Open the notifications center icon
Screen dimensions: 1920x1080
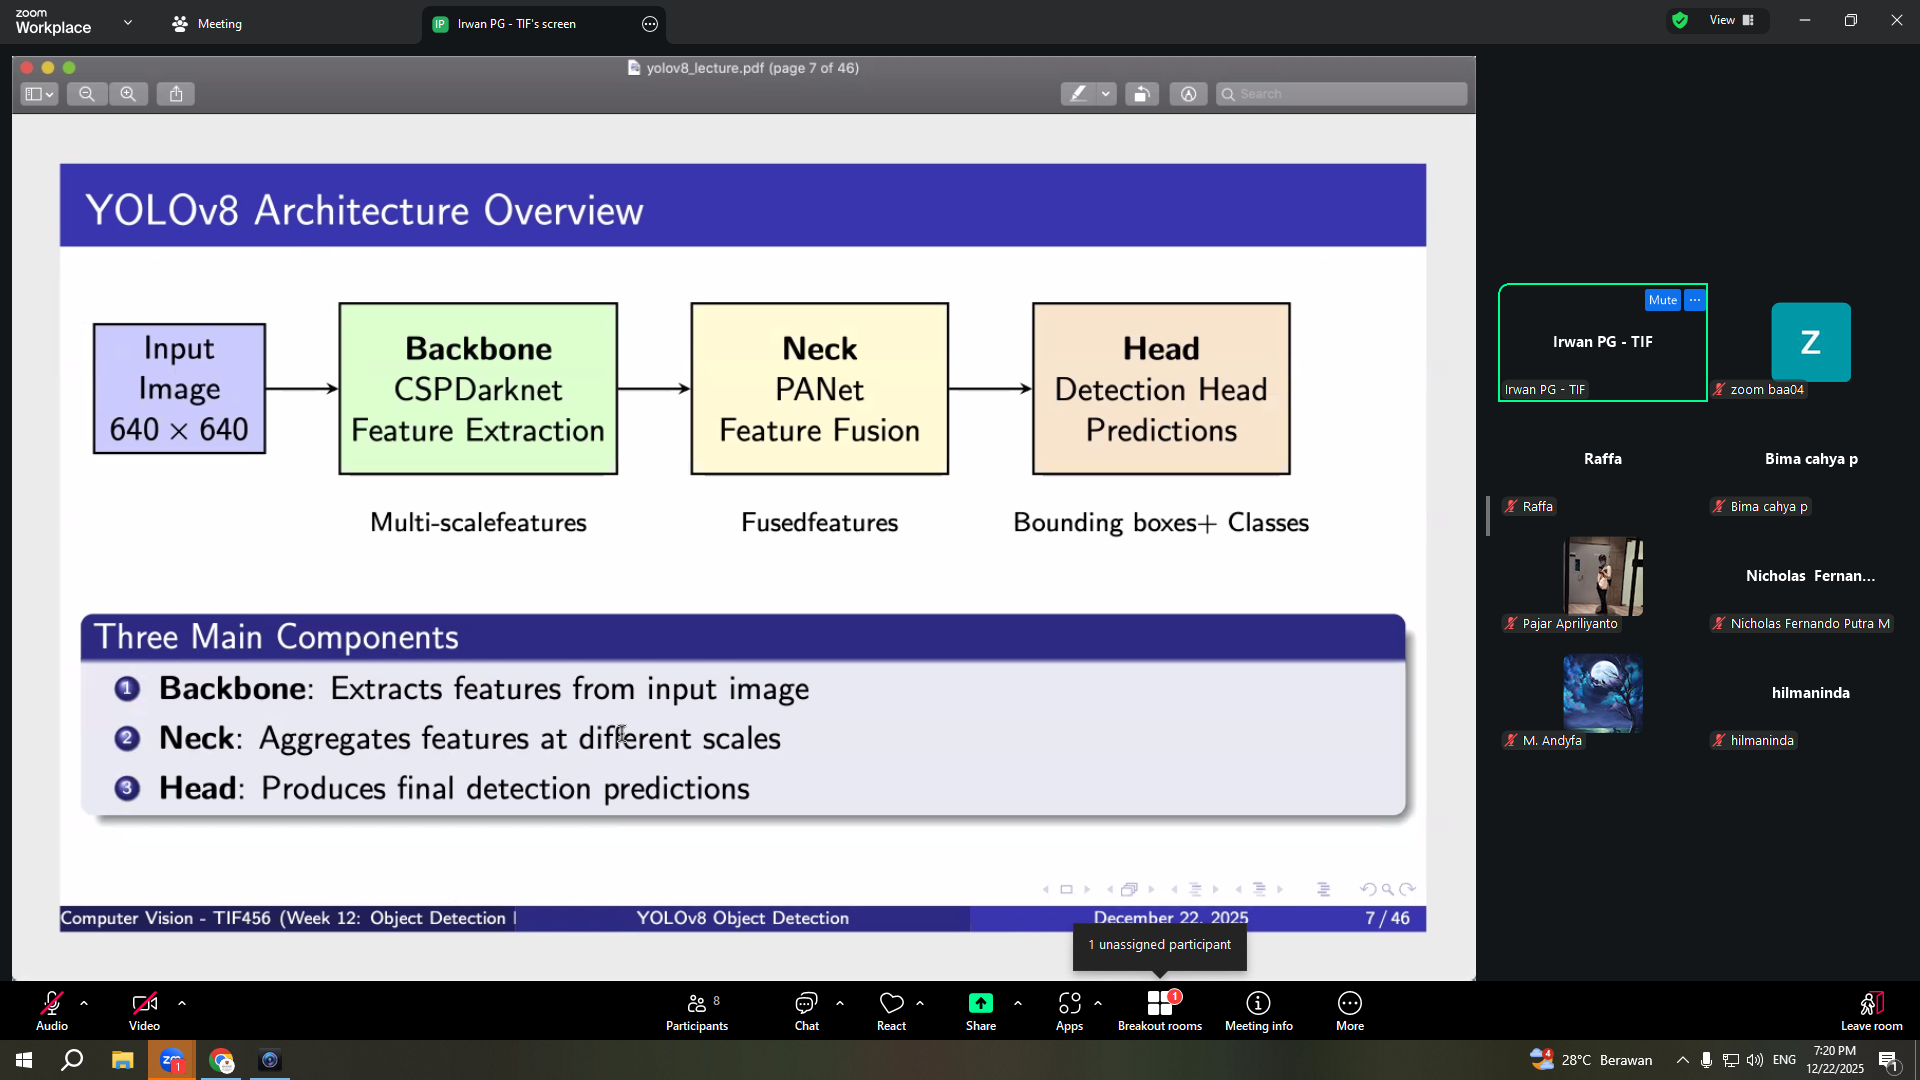(x=1889, y=1060)
